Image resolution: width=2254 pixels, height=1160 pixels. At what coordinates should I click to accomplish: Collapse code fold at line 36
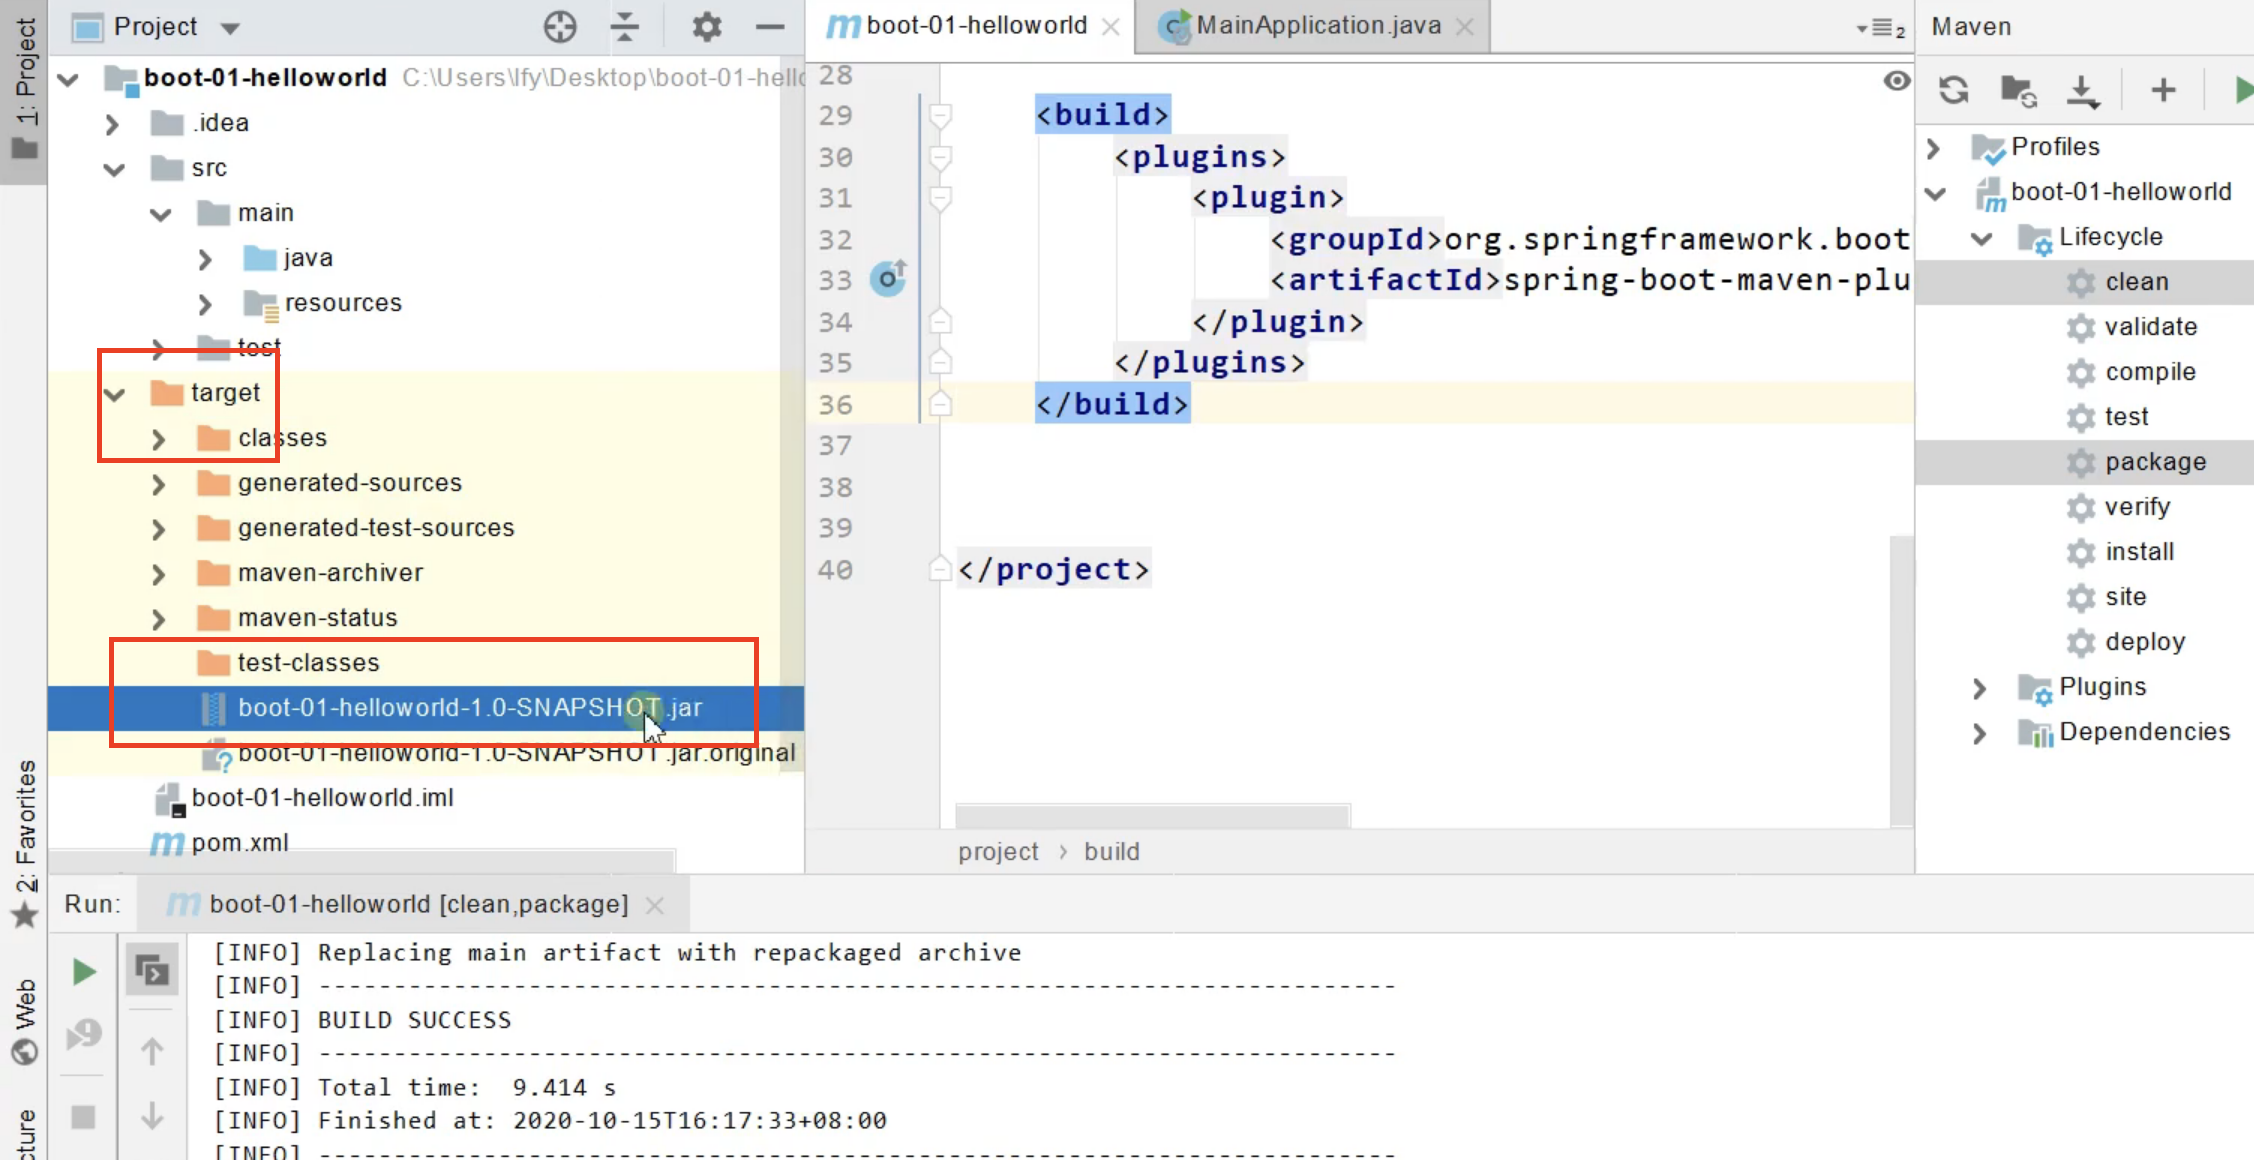pyautogui.click(x=940, y=404)
